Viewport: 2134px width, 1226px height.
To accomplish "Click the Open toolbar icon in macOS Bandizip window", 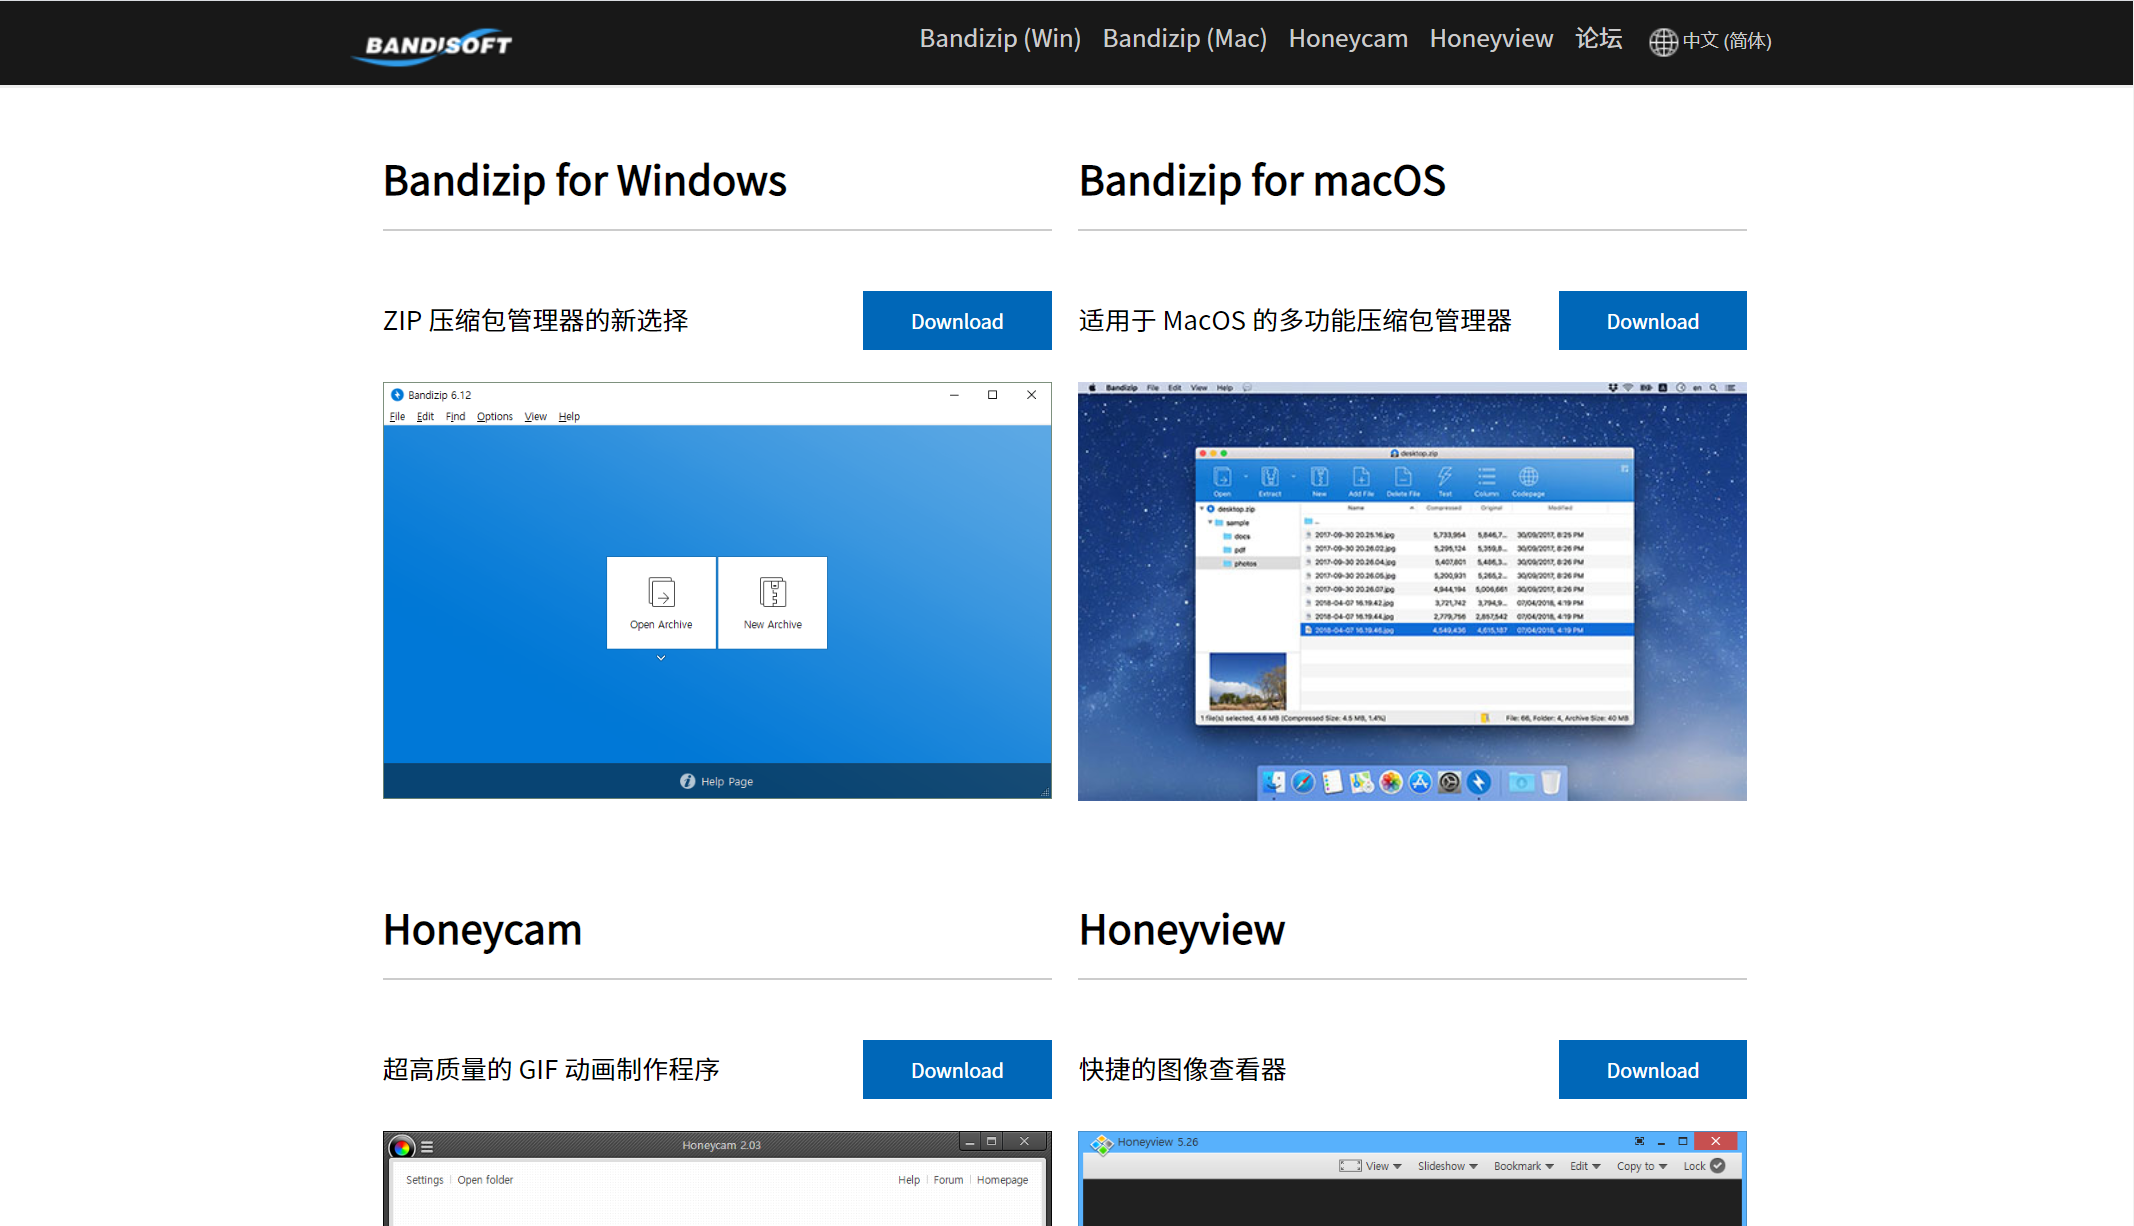I will click(1222, 477).
